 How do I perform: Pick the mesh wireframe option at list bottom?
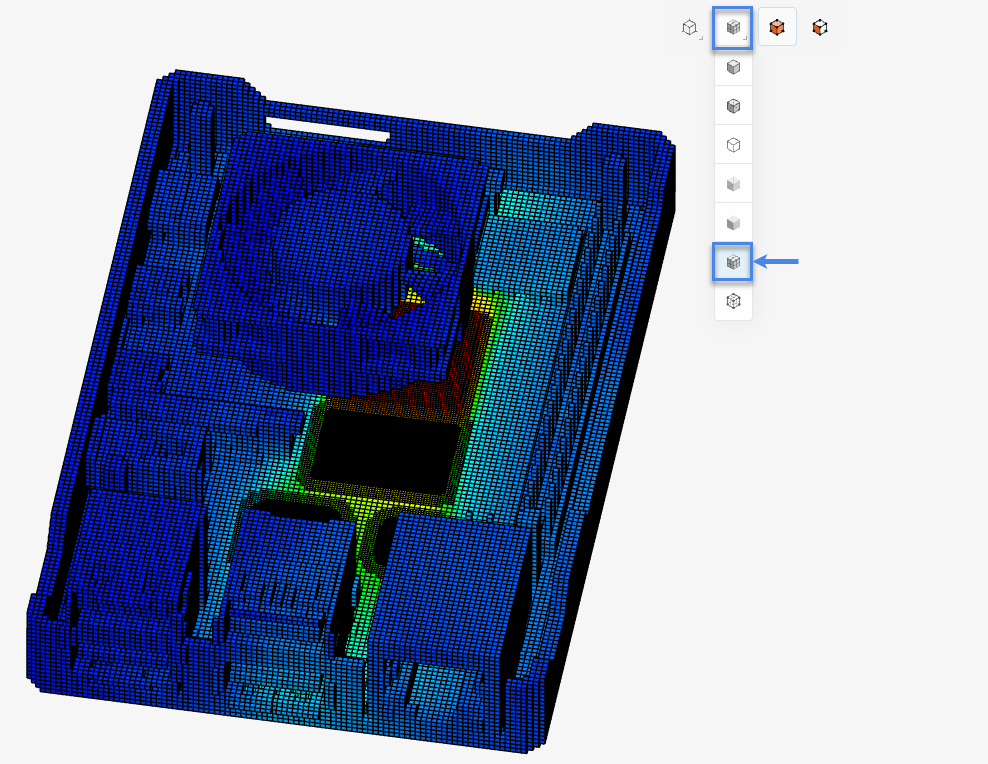tap(733, 301)
